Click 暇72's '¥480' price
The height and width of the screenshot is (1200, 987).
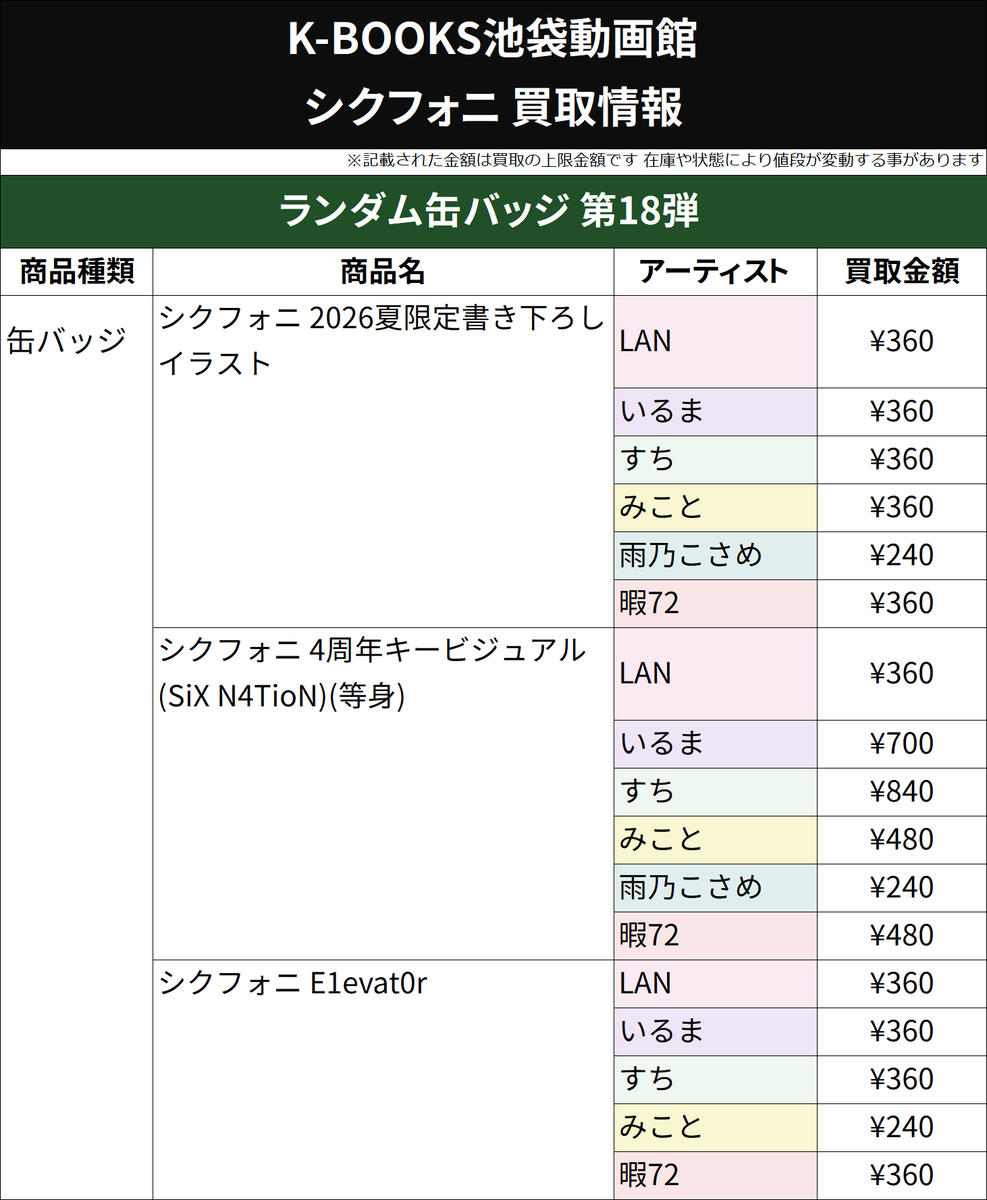click(x=902, y=935)
